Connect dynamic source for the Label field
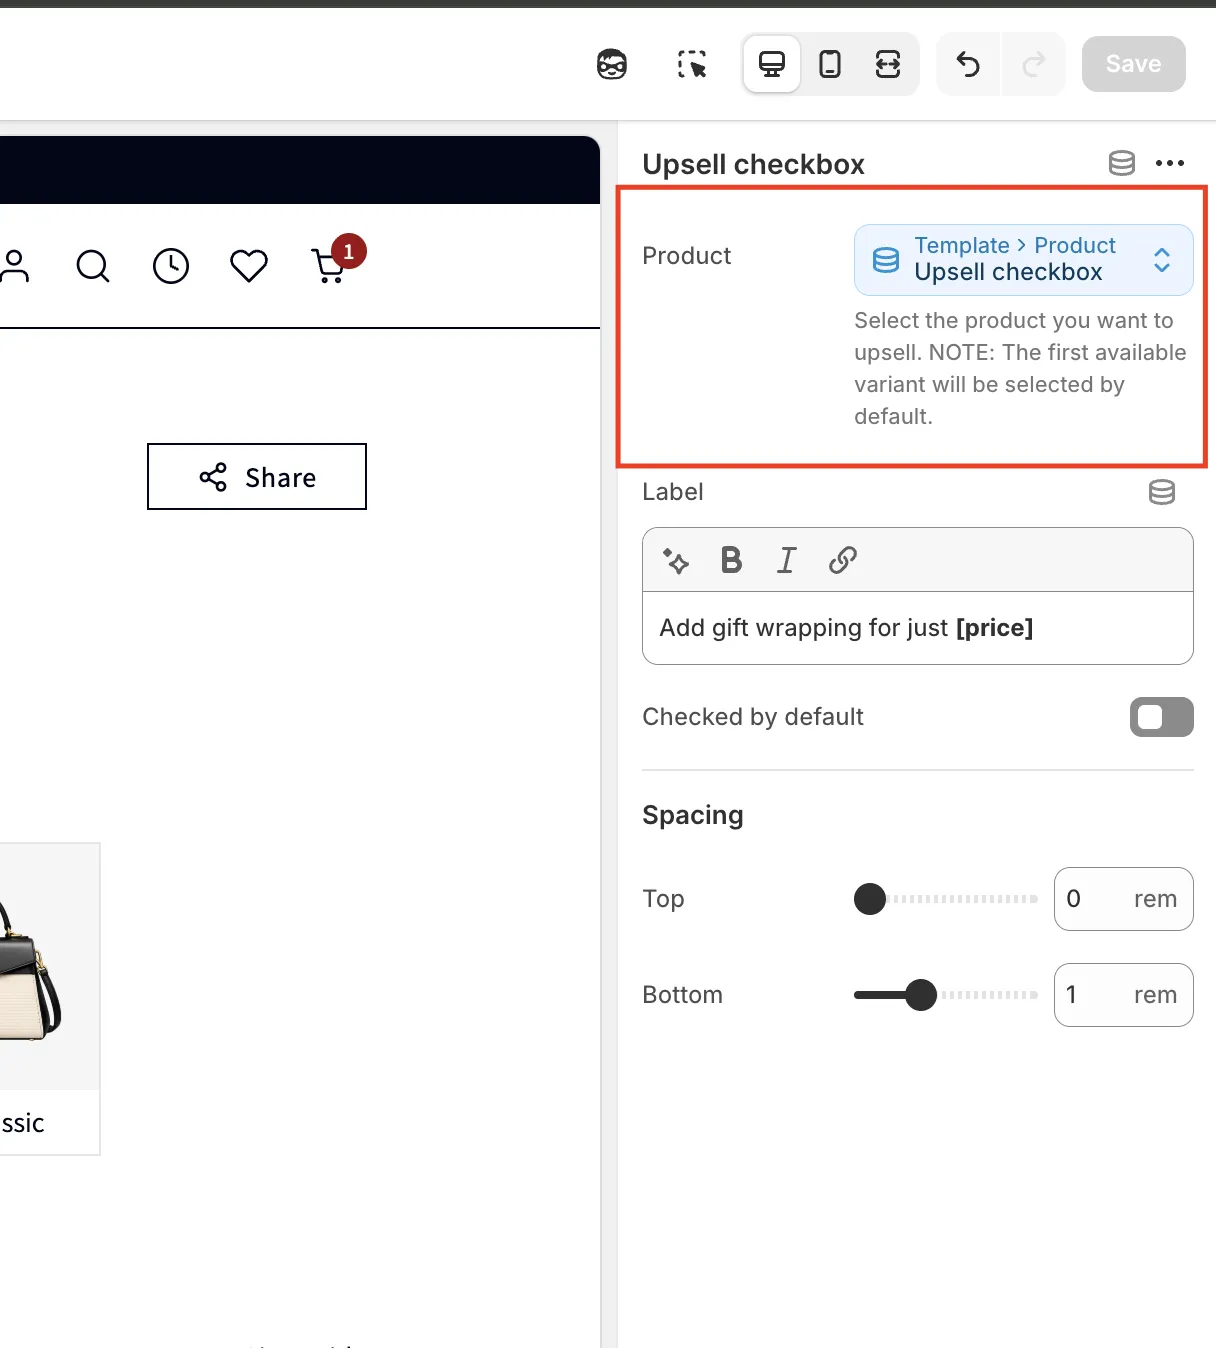 [x=1161, y=492]
